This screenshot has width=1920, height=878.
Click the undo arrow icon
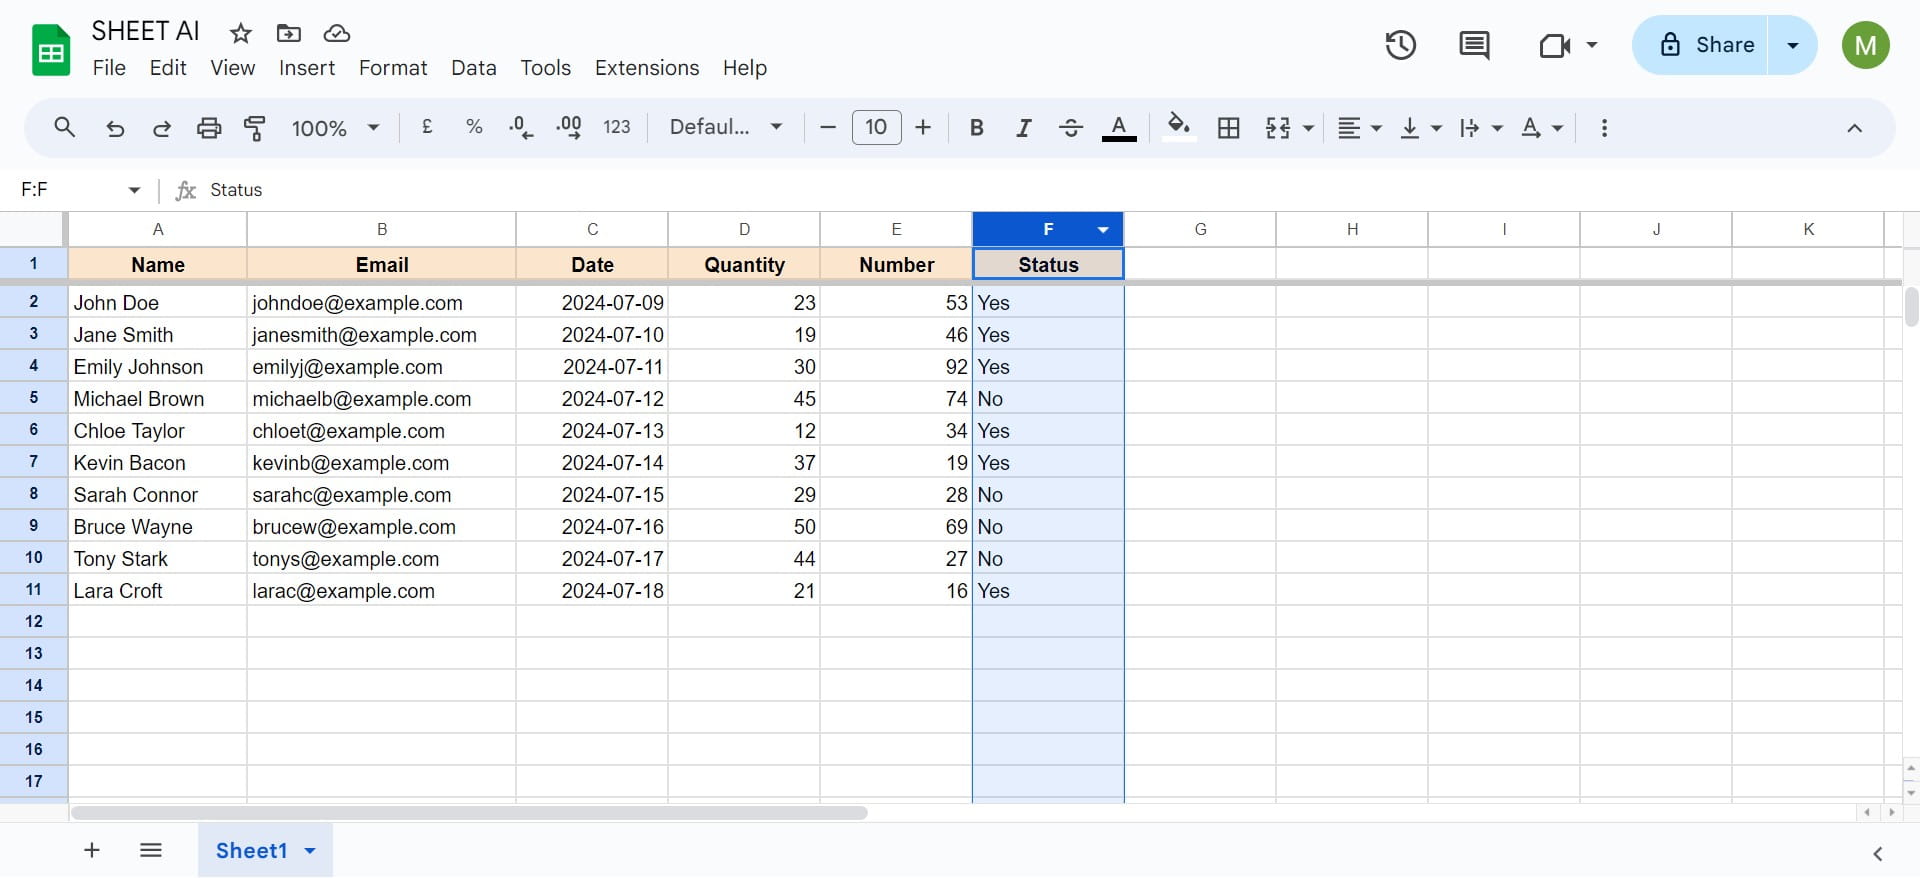[x=115, y=128]
